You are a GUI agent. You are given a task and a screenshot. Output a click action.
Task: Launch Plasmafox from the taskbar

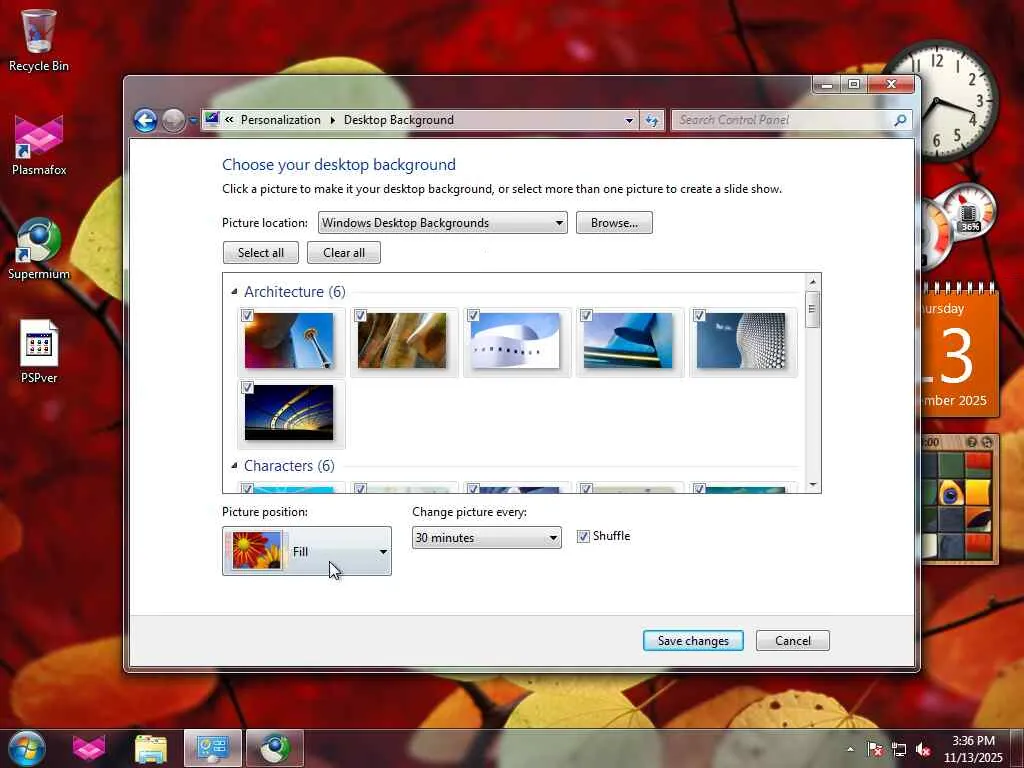pos(89,749)
